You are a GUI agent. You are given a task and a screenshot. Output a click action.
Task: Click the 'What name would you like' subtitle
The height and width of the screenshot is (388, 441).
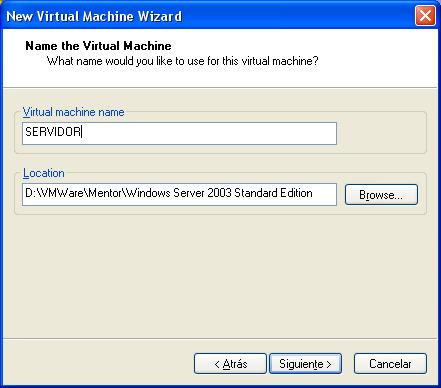tap(183, 61)
